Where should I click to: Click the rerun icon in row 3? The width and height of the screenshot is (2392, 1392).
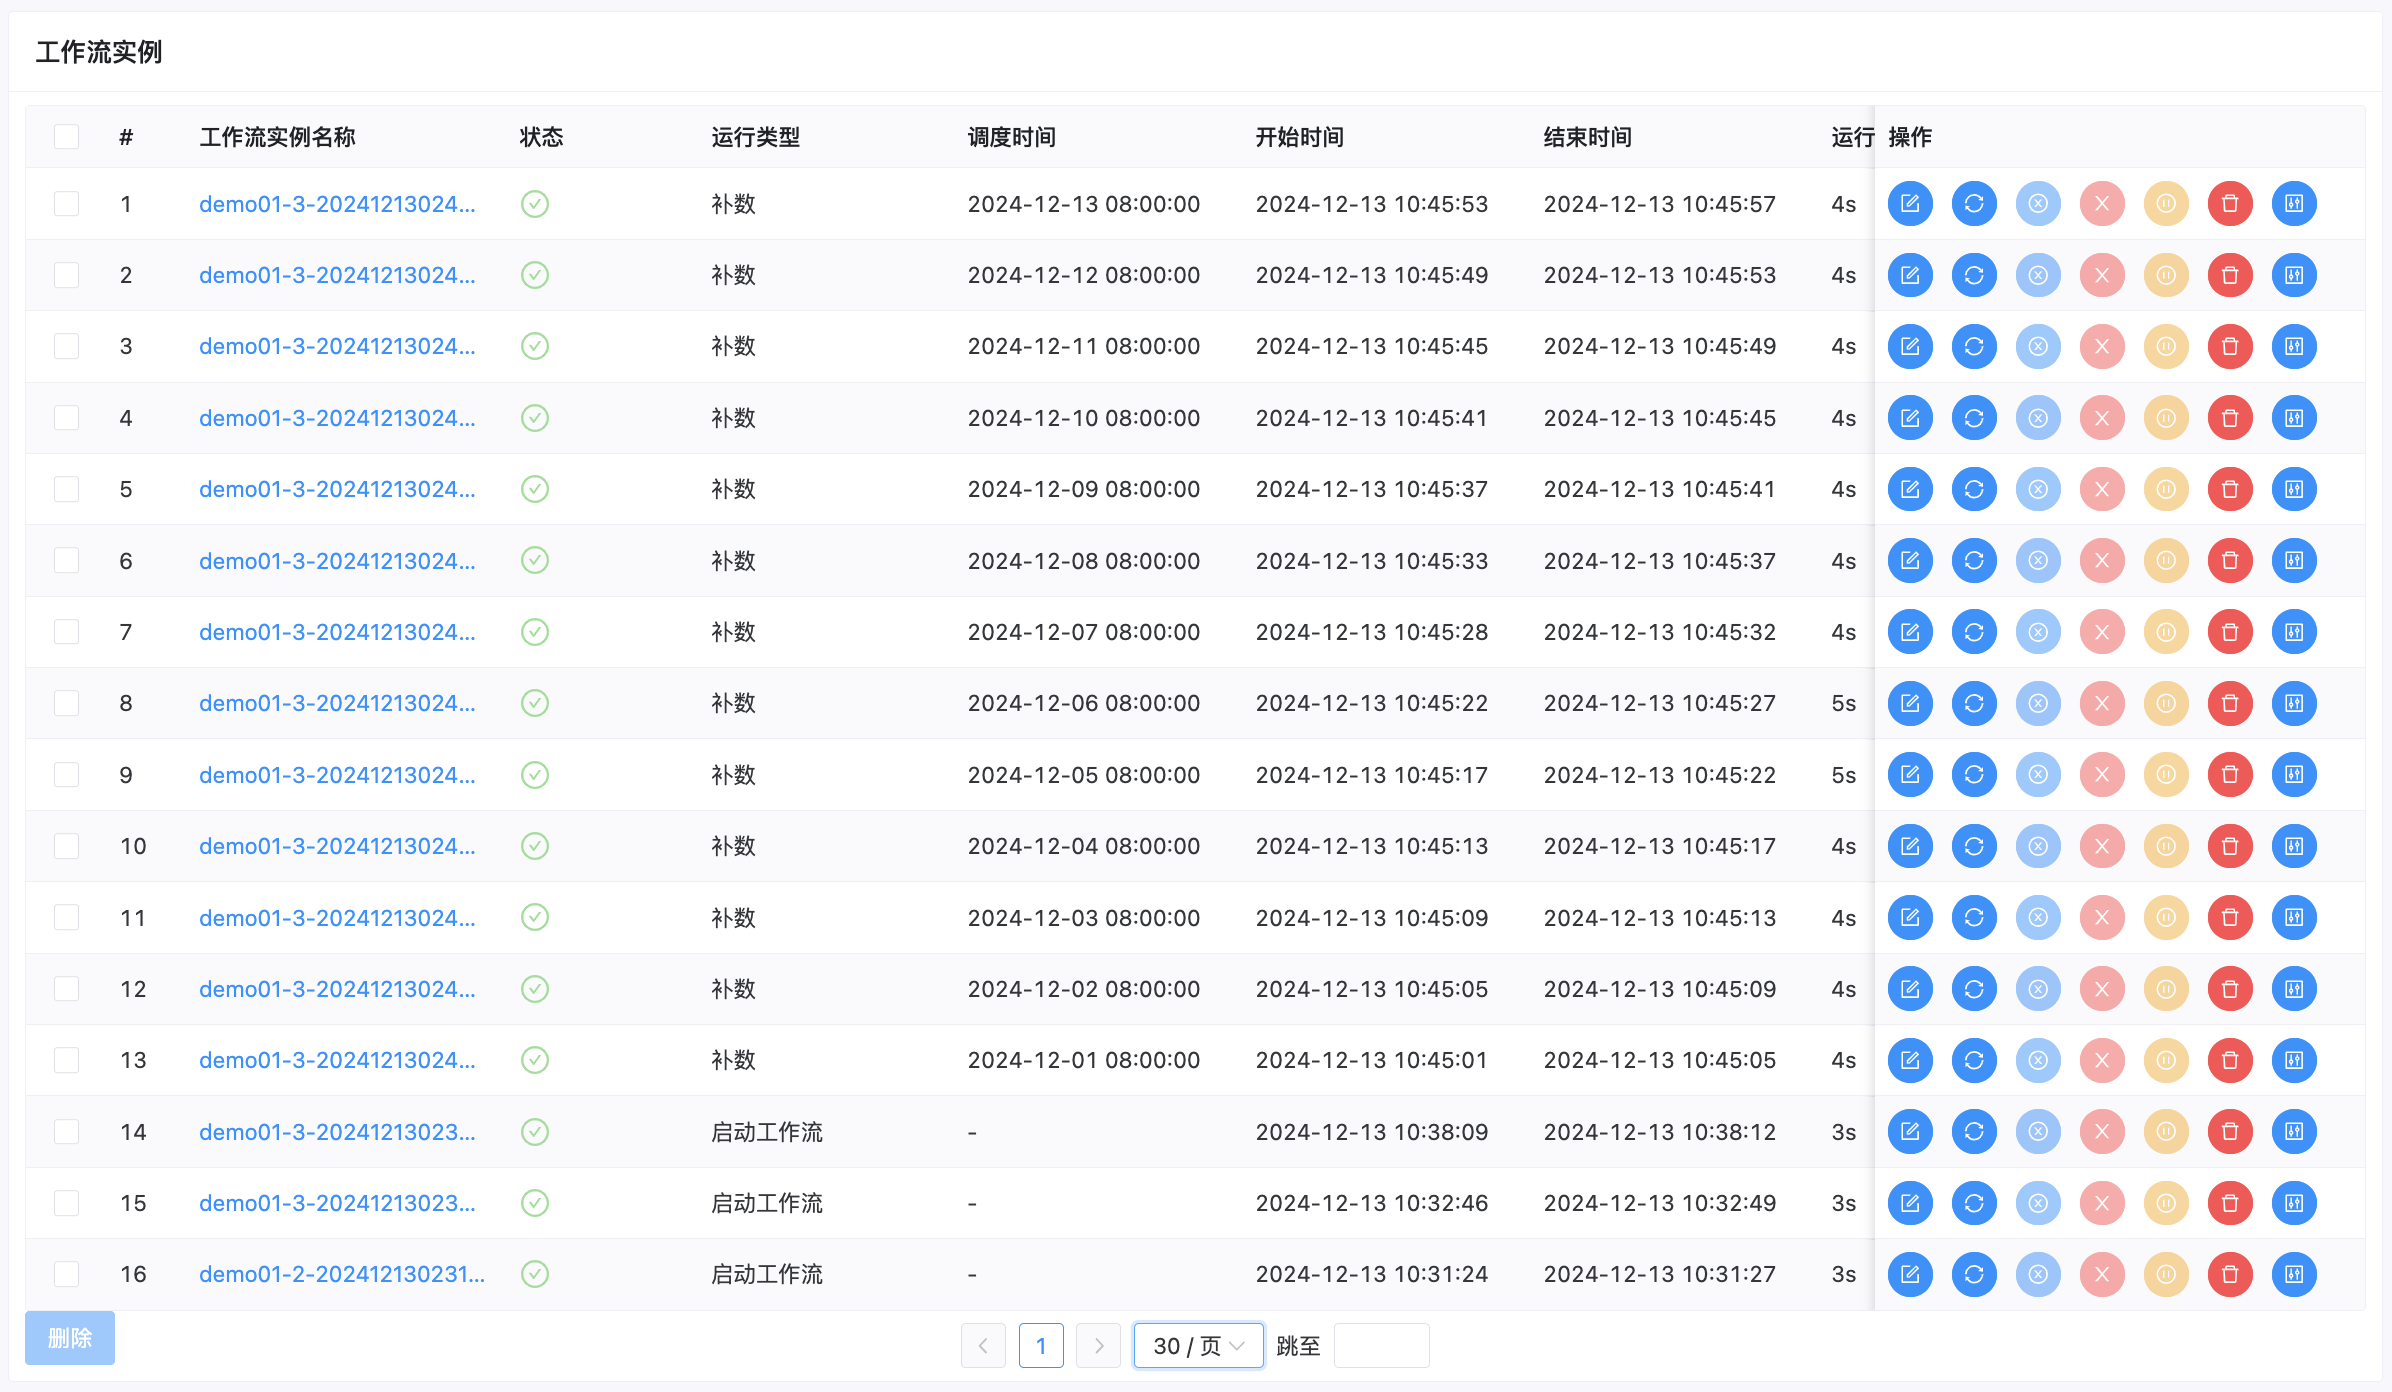click(1973, 346)
